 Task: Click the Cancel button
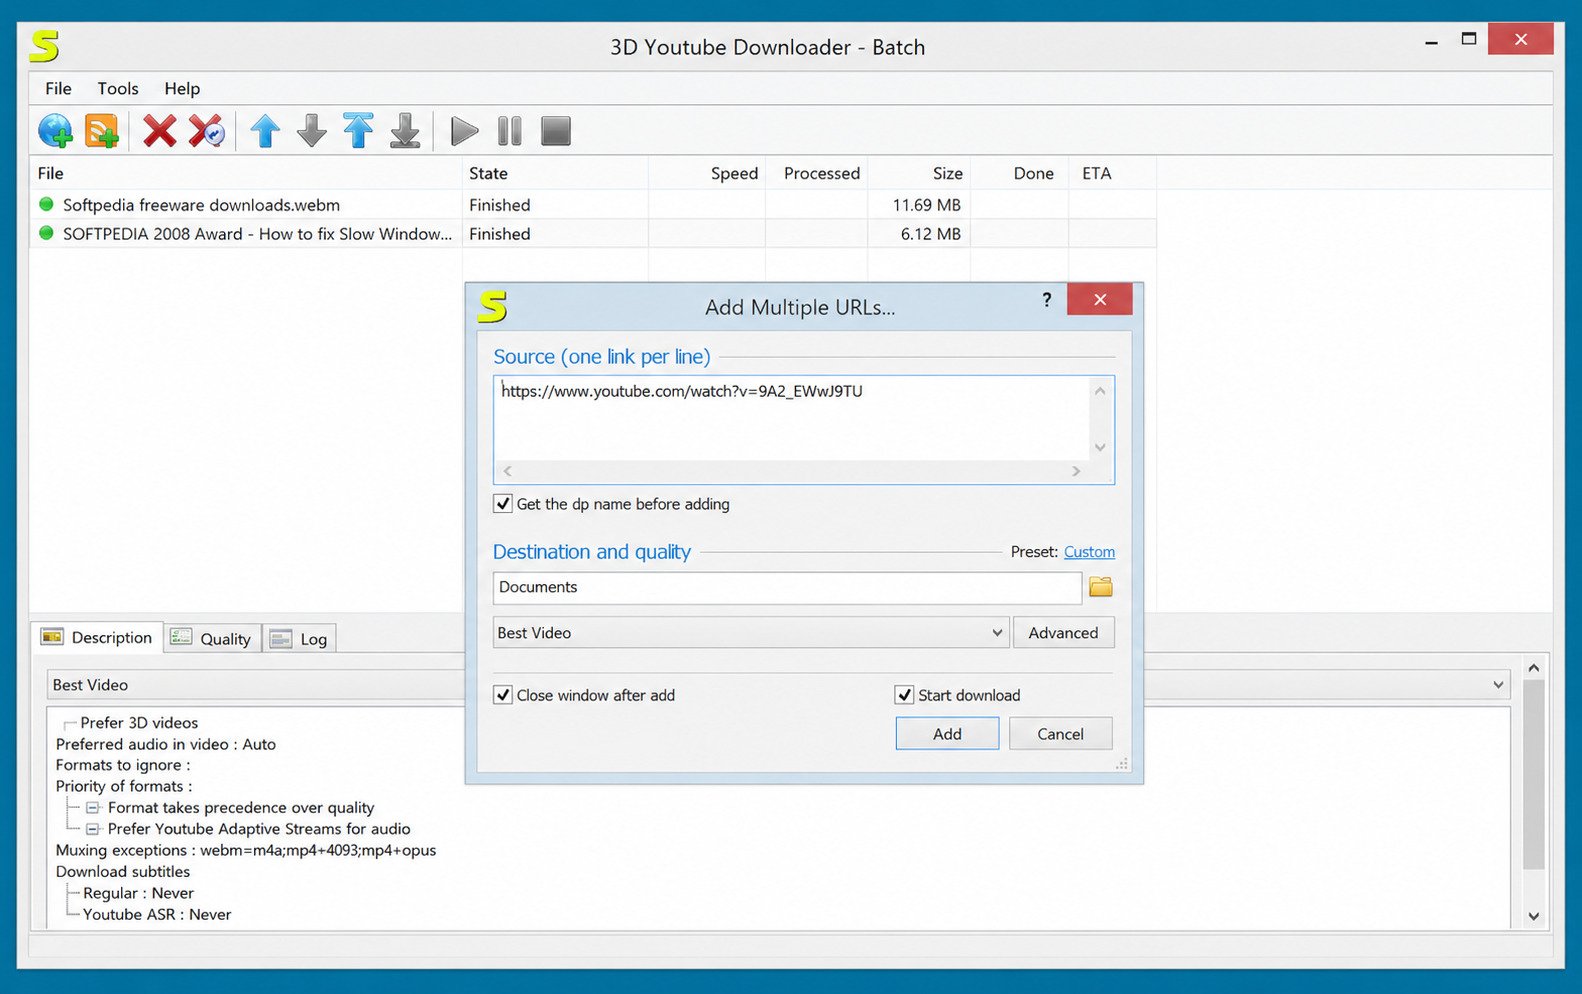tap(1060, 734)
